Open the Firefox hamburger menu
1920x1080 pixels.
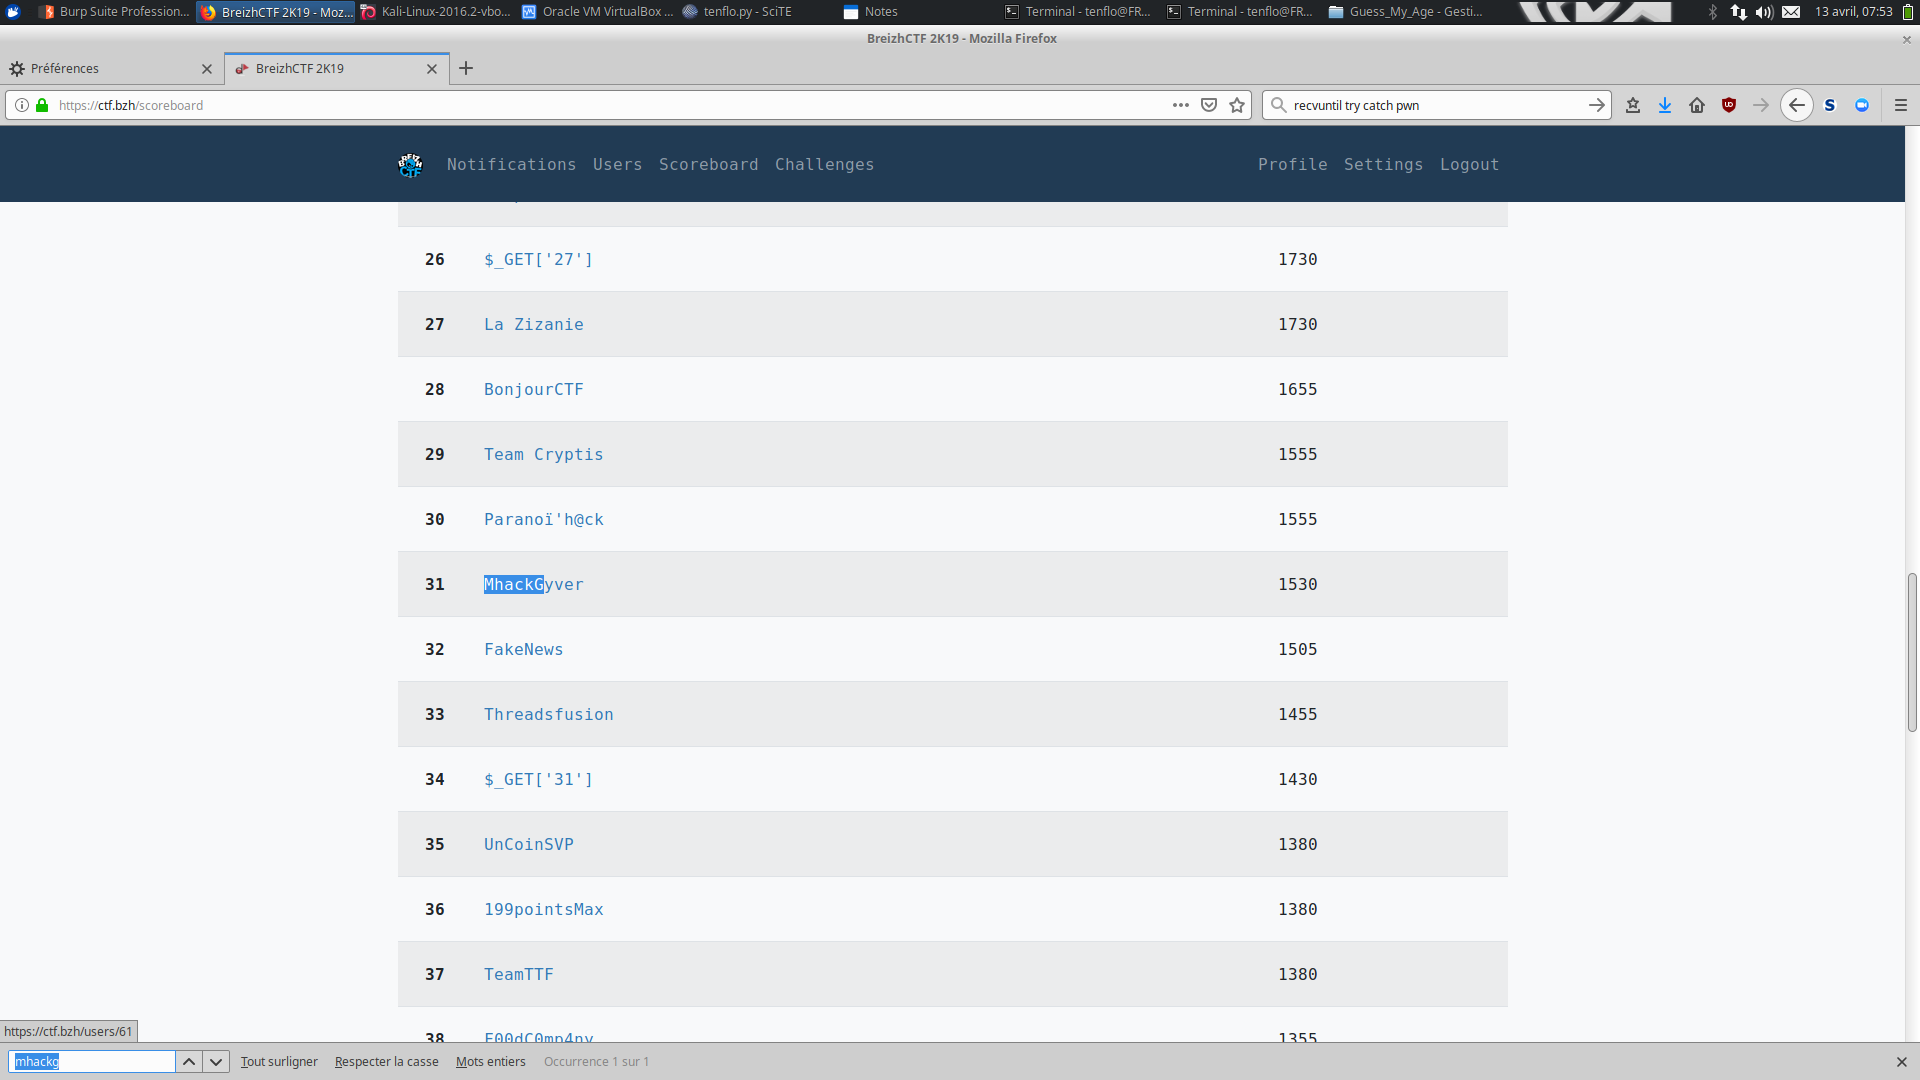click(1901, 105)
